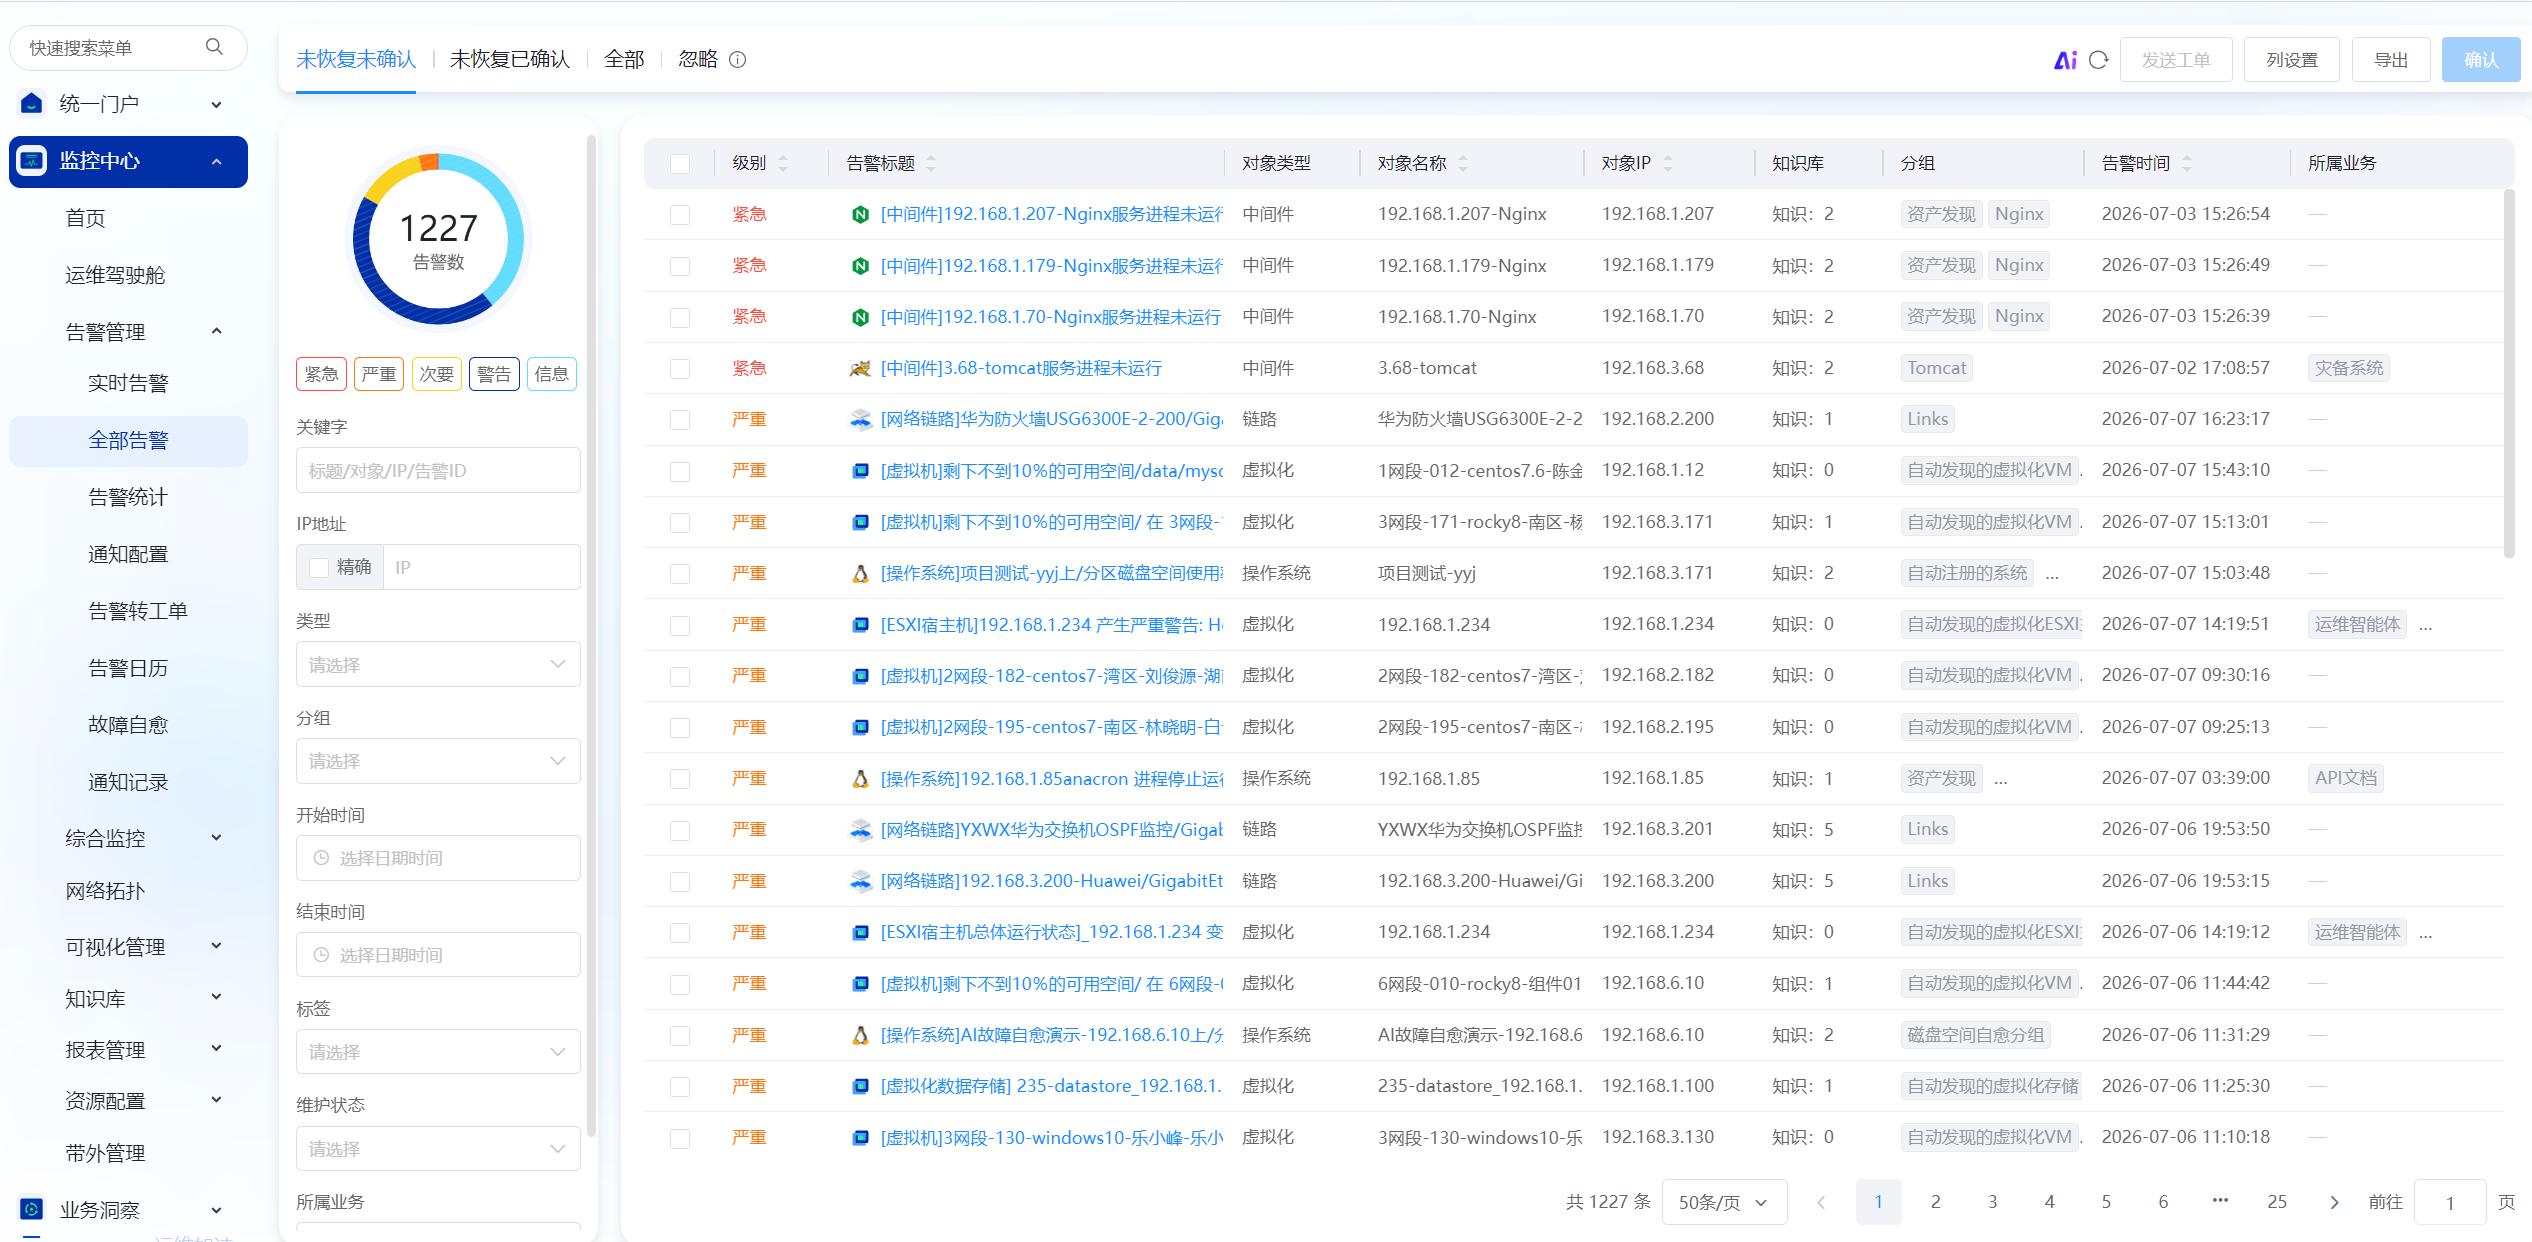Check the 192.168.1.207-Nginx alert row
This screenshot has height=1242, width=2532.
coord(680,214)
